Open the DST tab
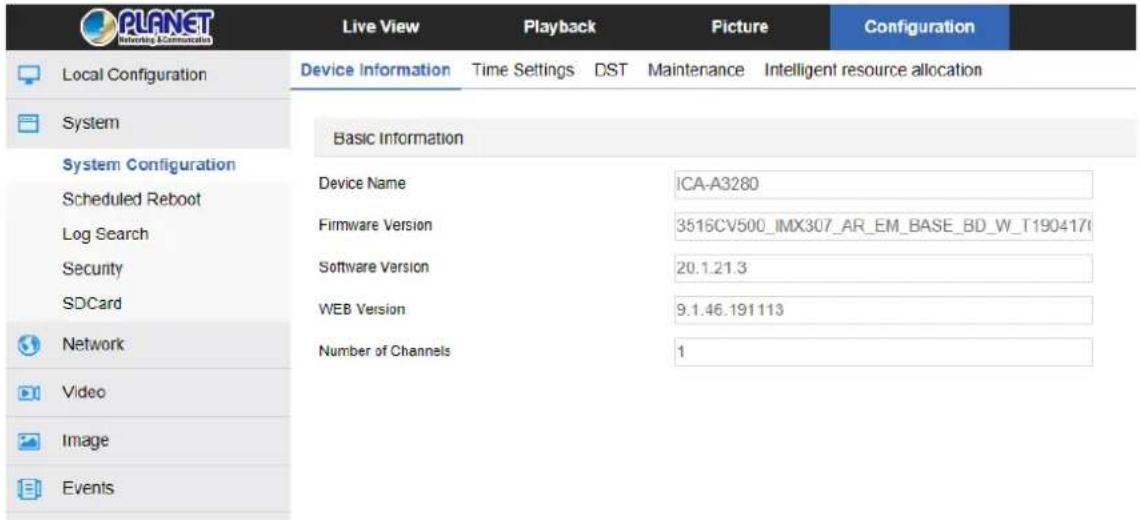1140x520 pixels. [x=611, y=71]
